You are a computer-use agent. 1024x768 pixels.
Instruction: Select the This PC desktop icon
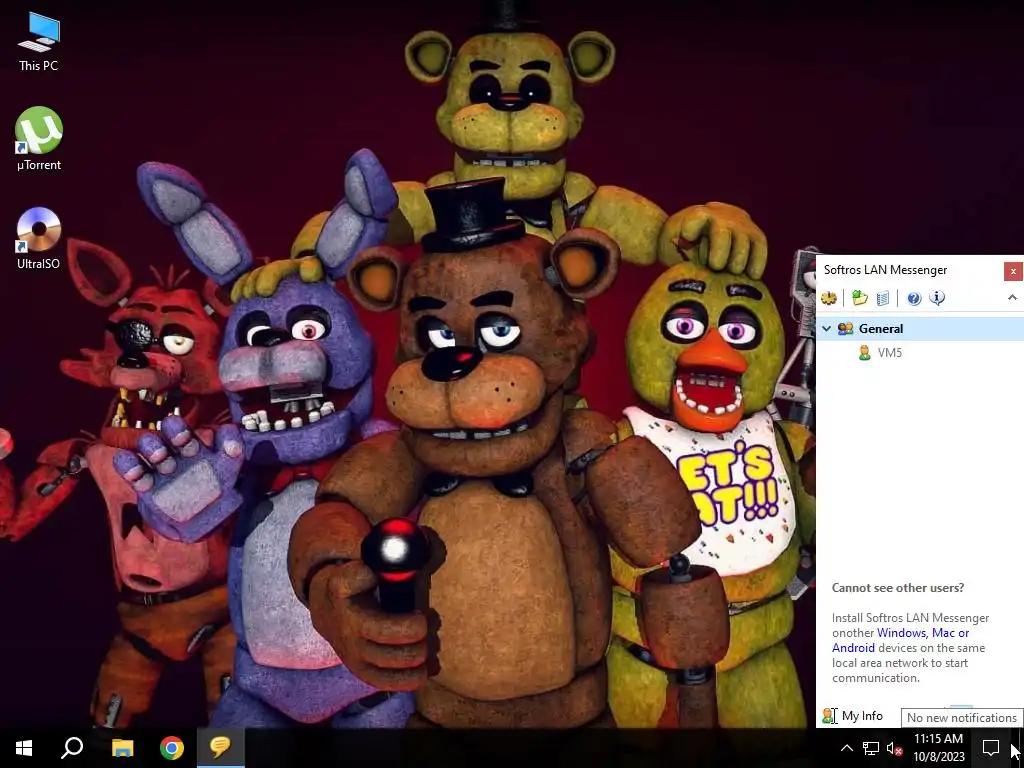point(39,42)
